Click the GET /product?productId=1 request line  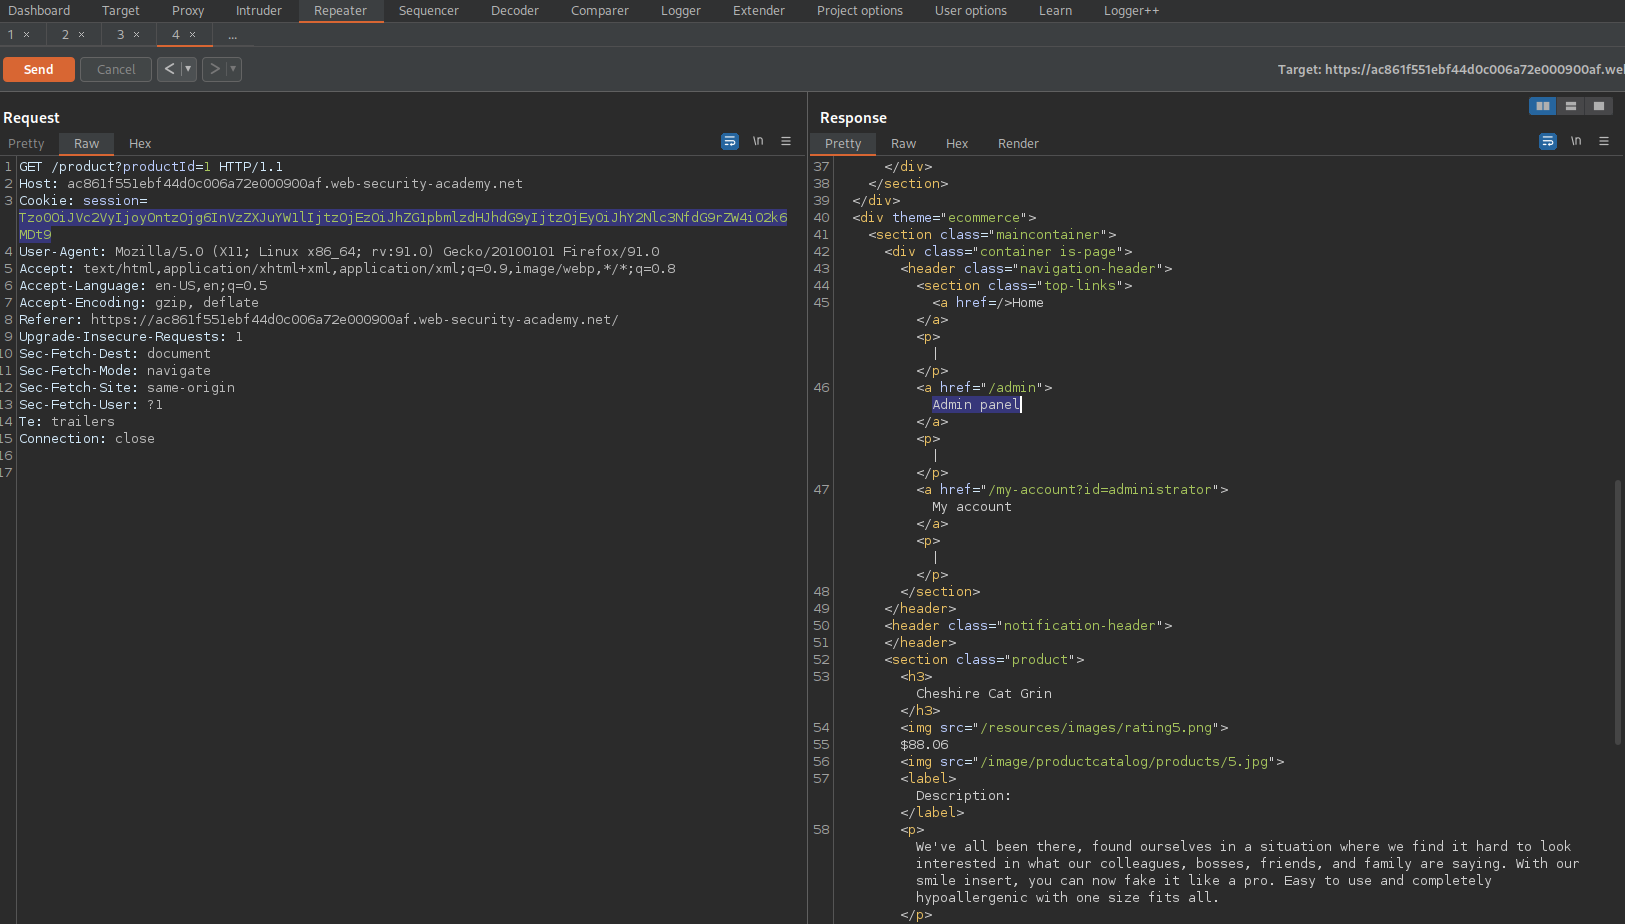click(151, 167)
